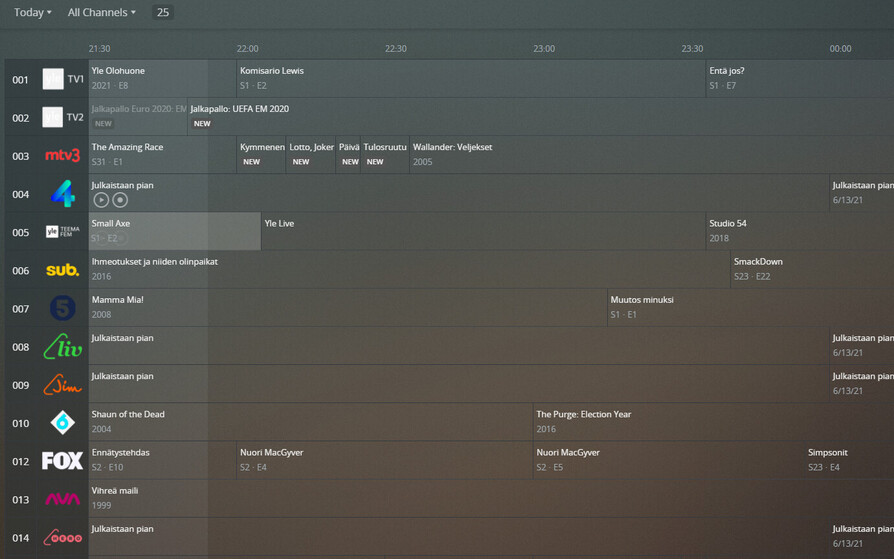Jump to the 23:00 time marker
This screenshot has height=559, width=894.
pos(544,48)
